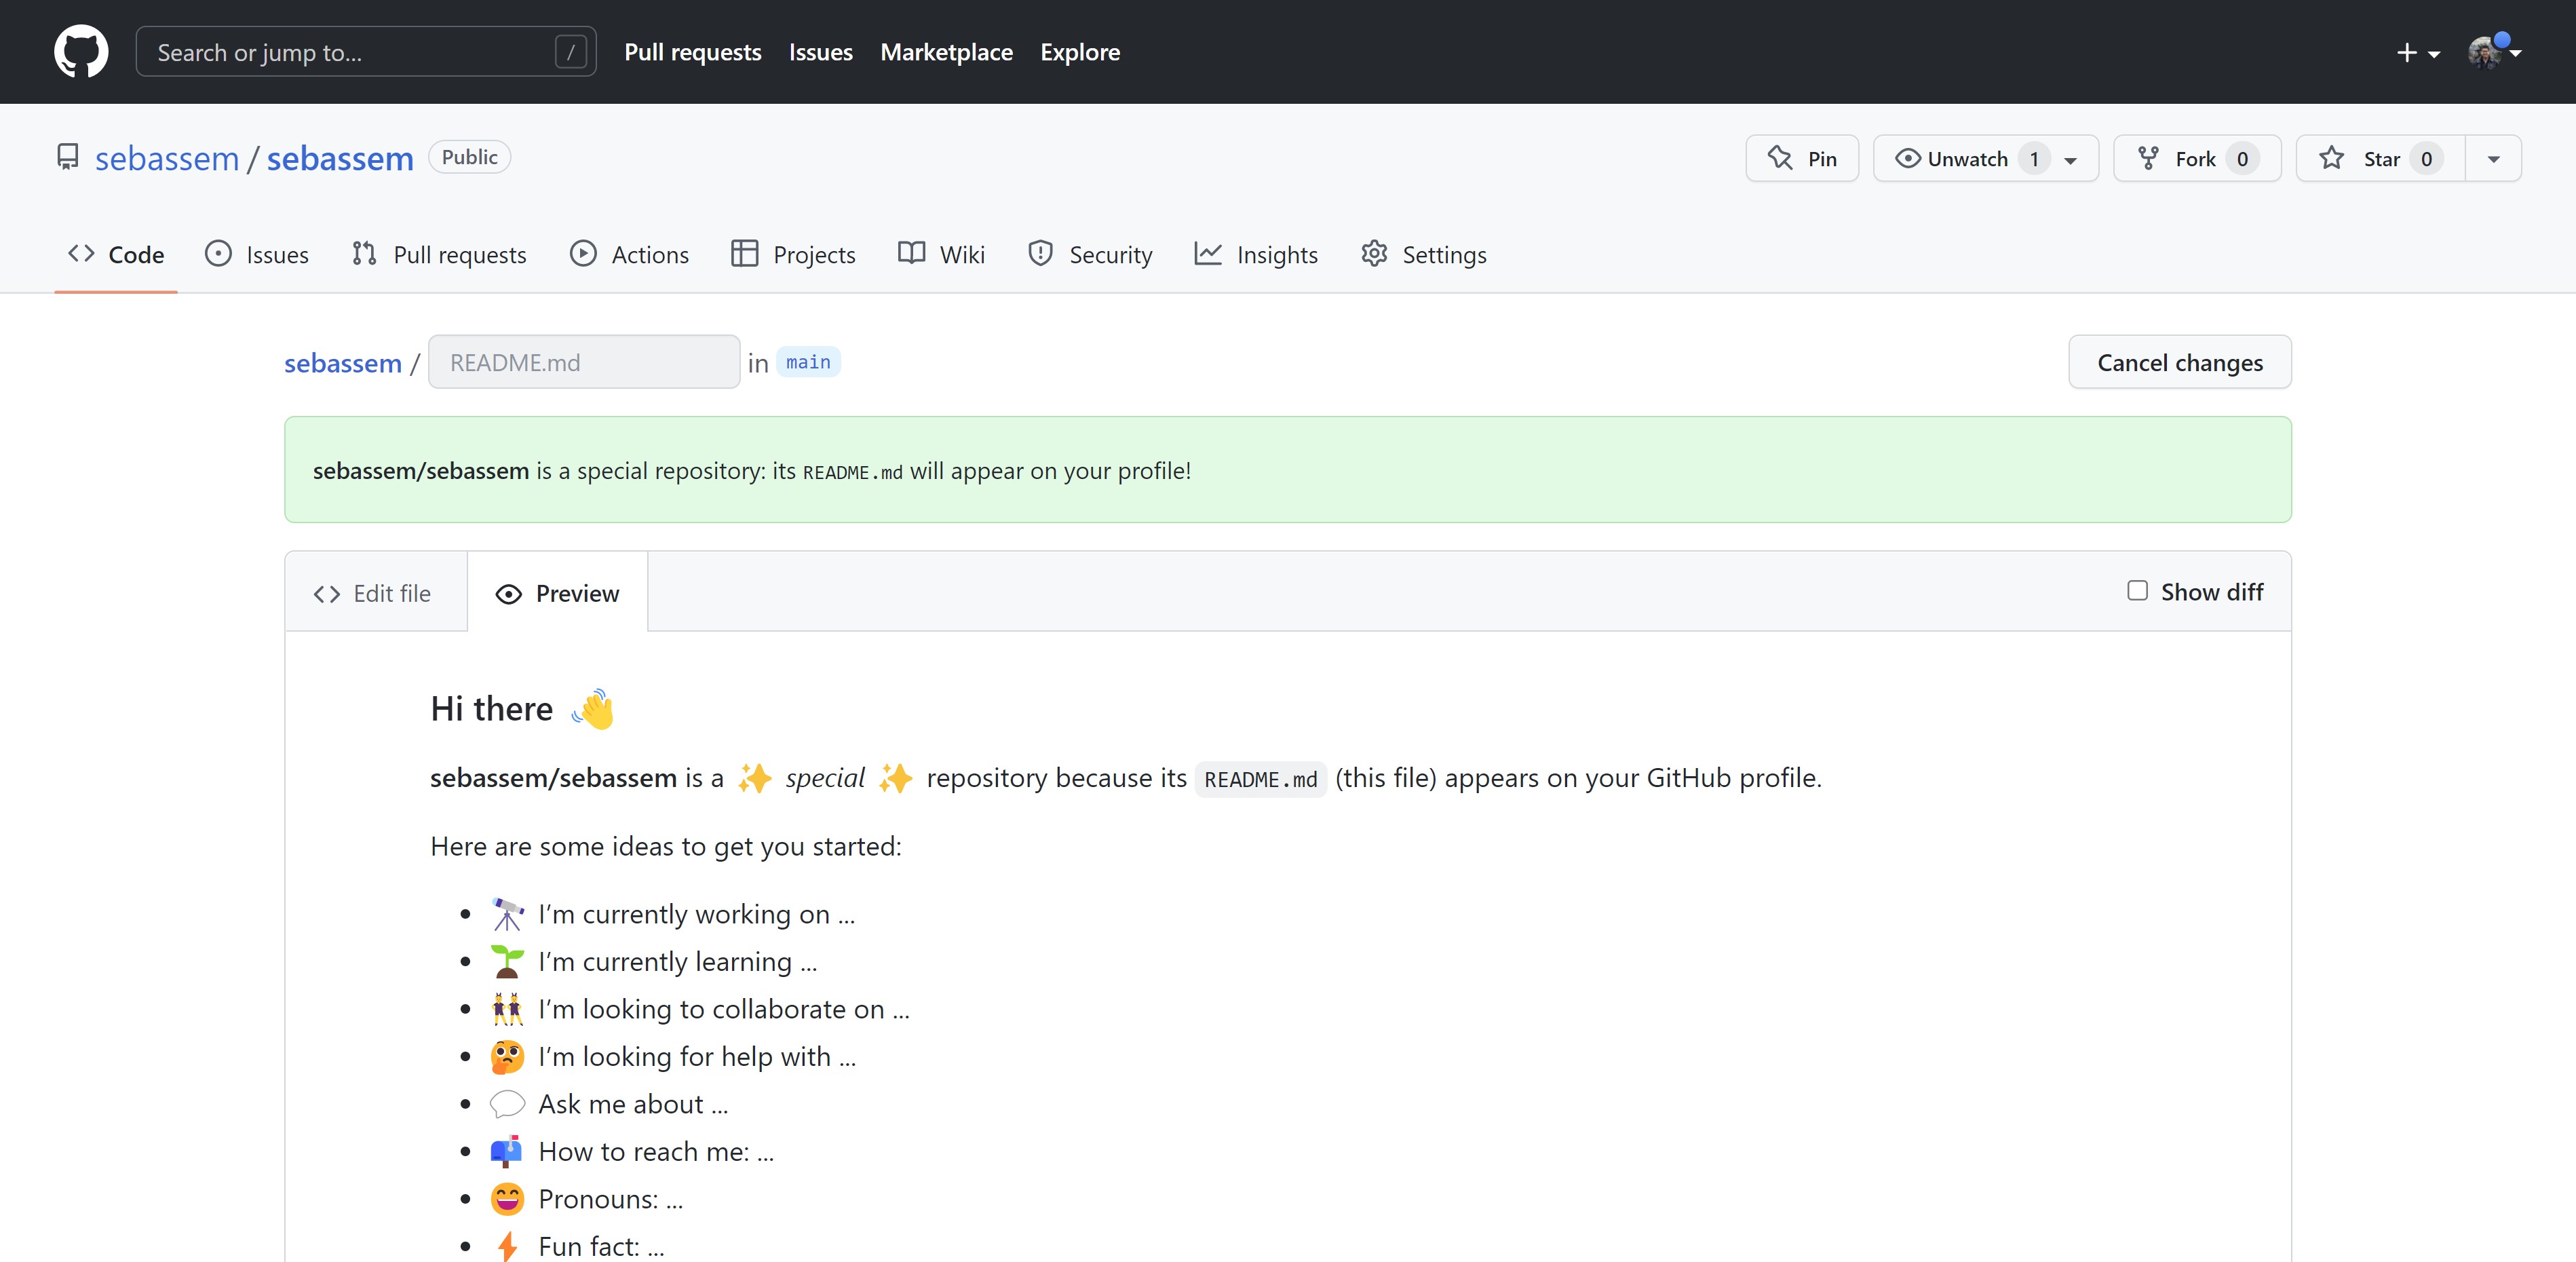
Task: Click the text "Pronouns: ..."
Action: [x=611, y=1199]
